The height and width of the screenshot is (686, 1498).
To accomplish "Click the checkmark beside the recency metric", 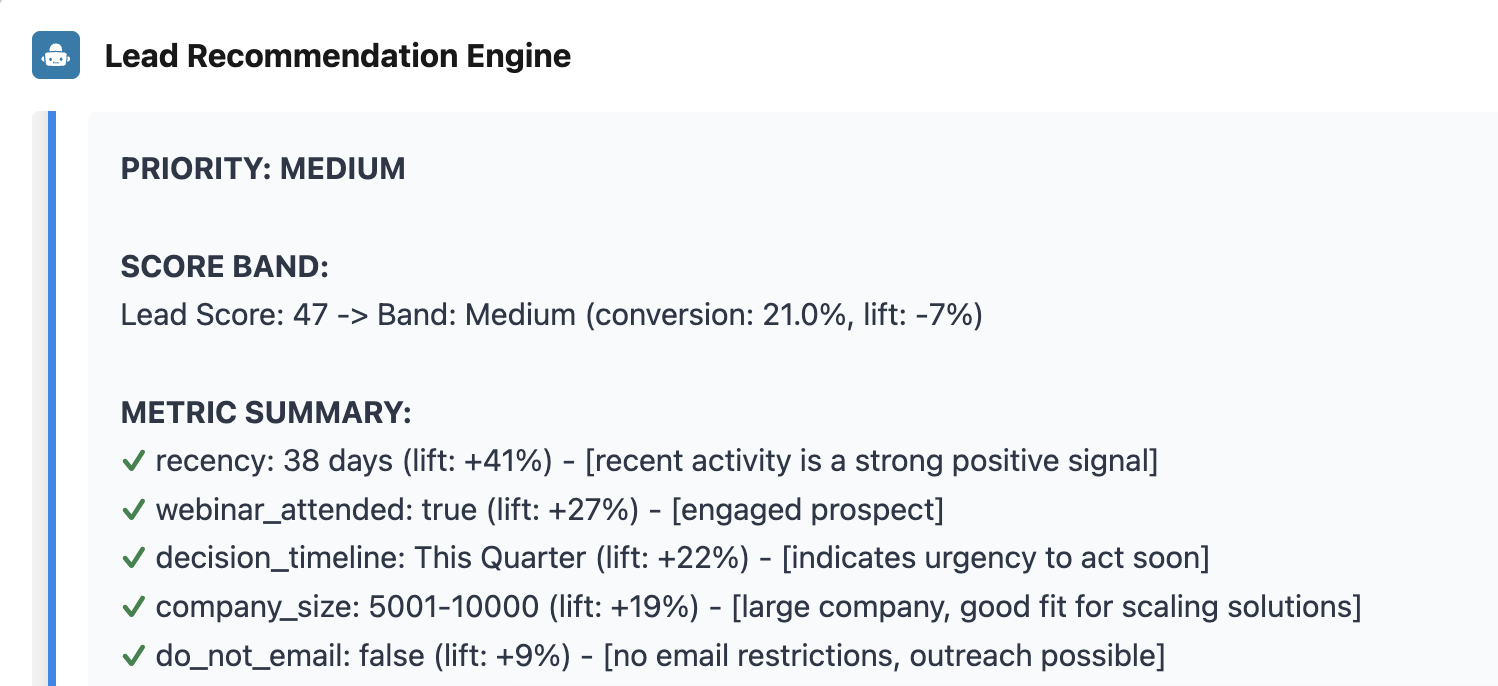I will pyautogui.click(x=134, y=460).
